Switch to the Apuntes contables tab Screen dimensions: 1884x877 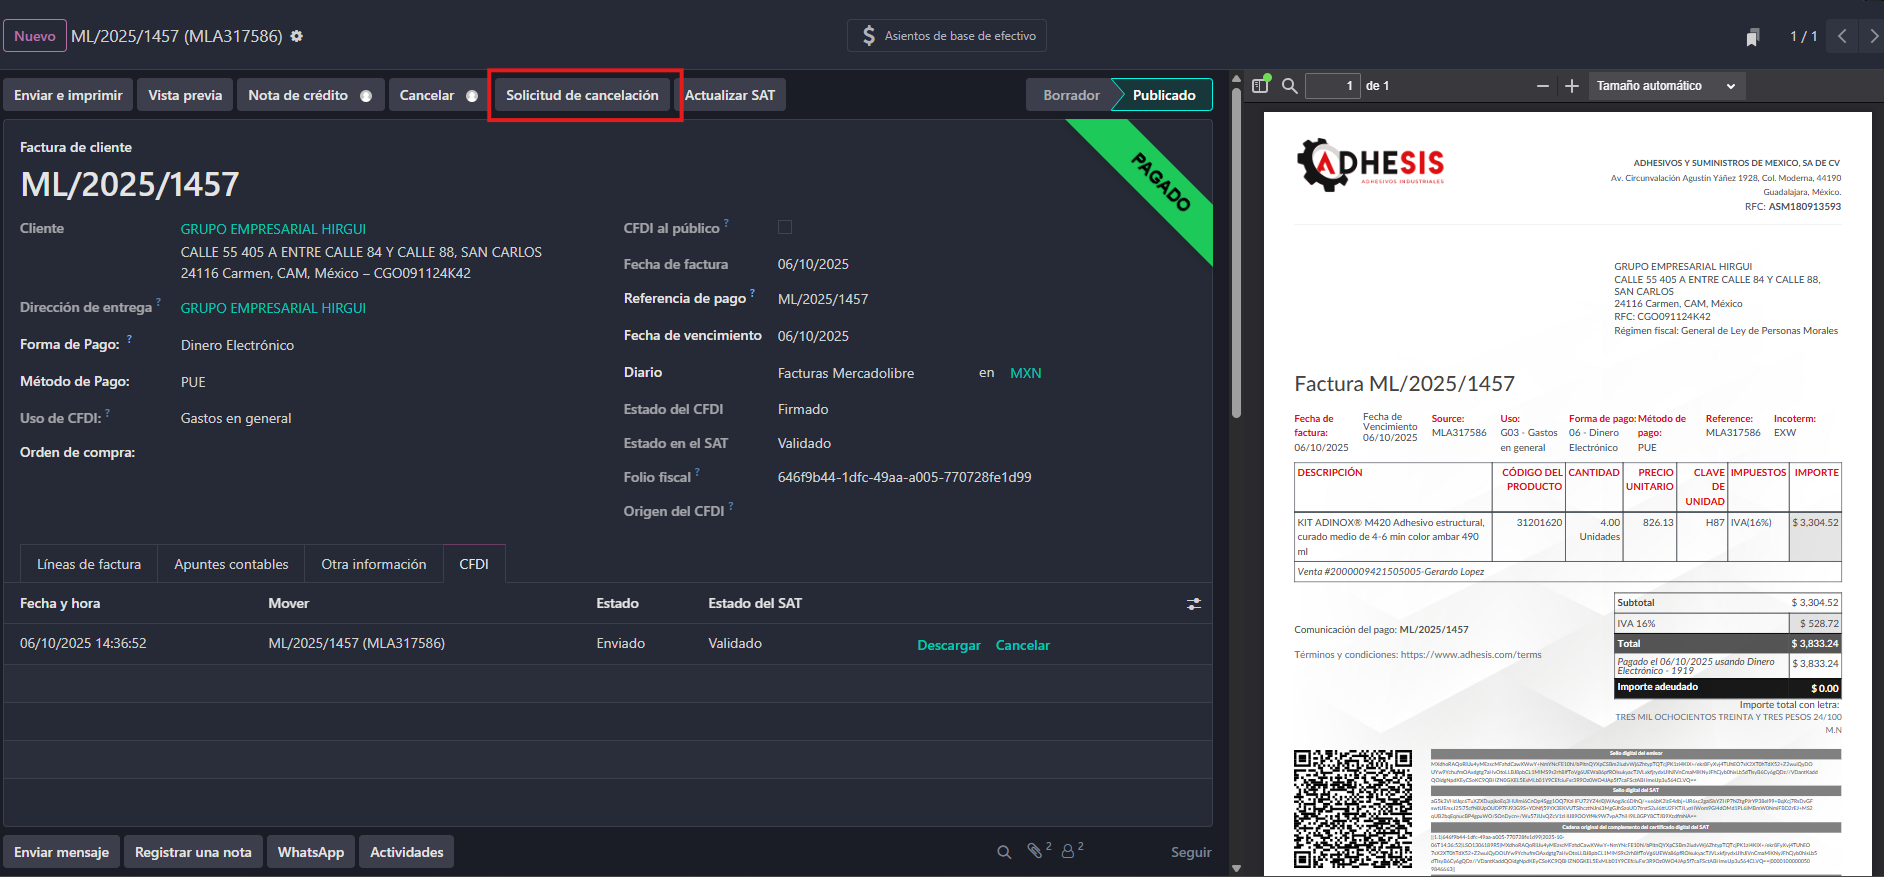click(x=231, y=564)
